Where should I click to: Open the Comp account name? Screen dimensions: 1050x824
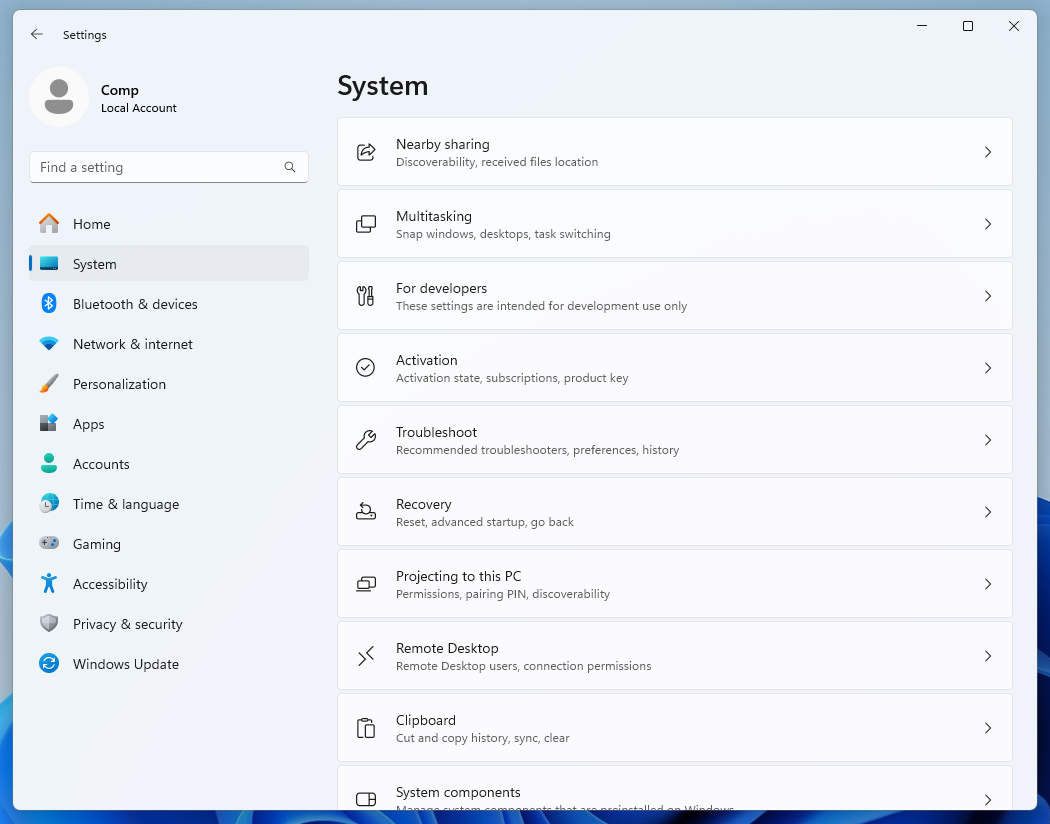[120, 90]
